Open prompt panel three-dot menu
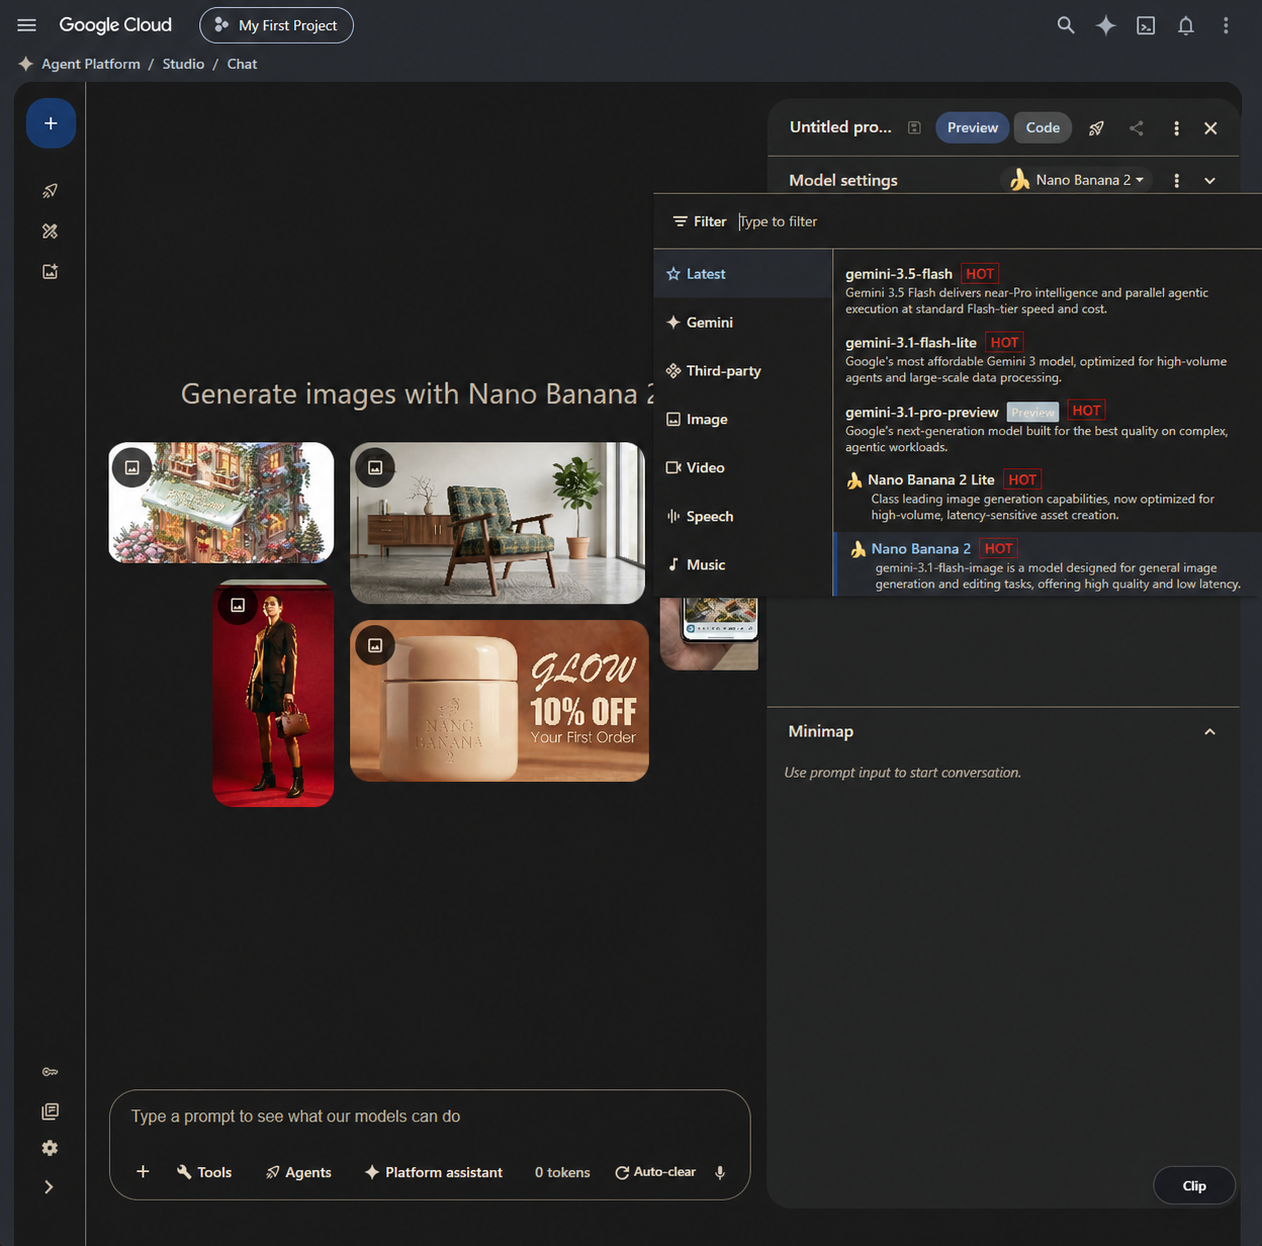Viewport: 1262px width, 1246px height. tap(1177, 128)
